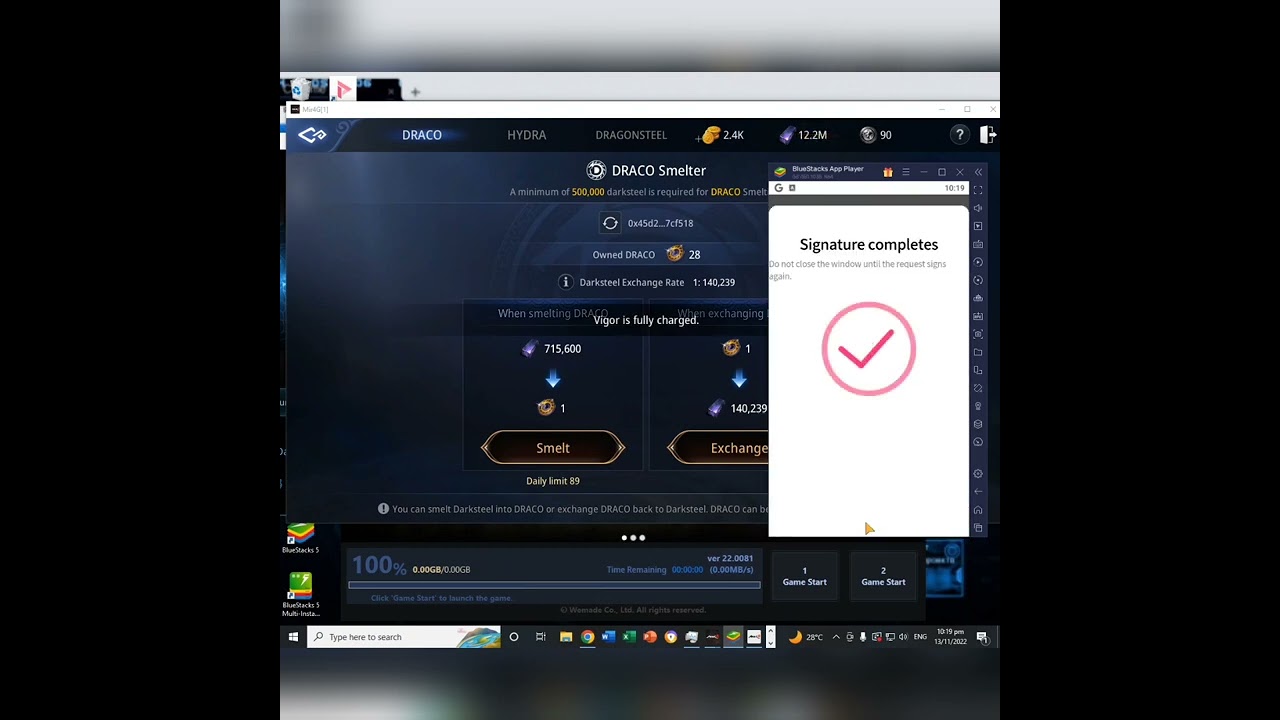This screenshot has width=1280, height=720.
Task: Click the Darksteel Exchange Rate info icon
Action: point(565,282)
